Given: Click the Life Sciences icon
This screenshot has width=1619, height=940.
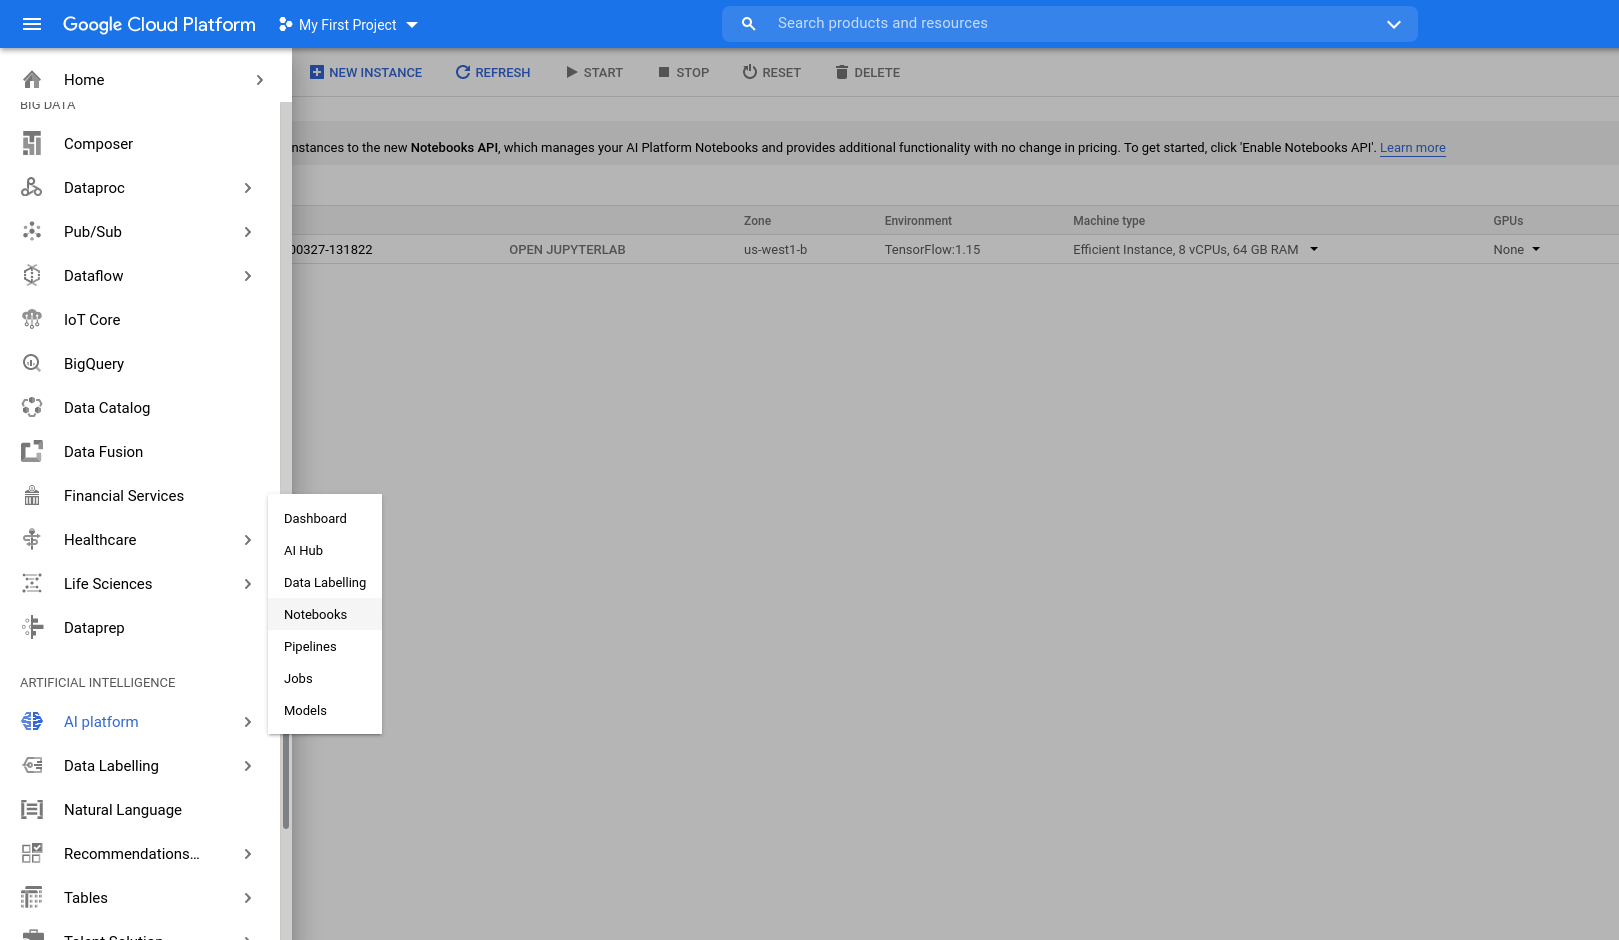Looking at the screenshot, I should [x=32, y=584].
